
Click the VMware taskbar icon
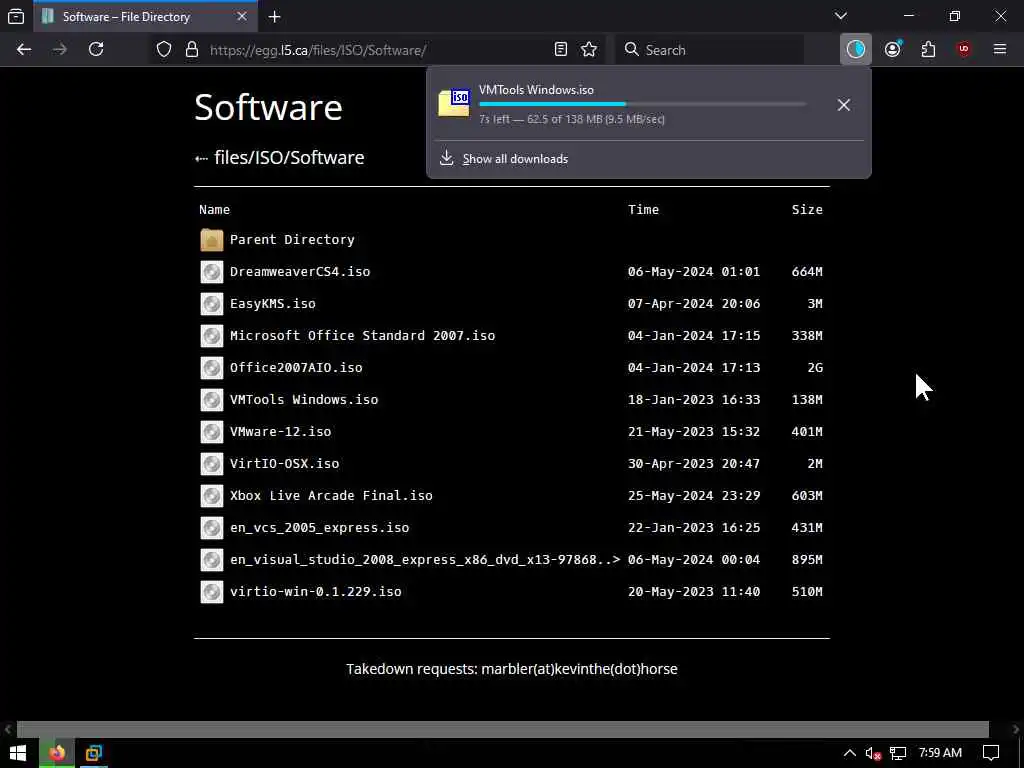pos(93,753)
